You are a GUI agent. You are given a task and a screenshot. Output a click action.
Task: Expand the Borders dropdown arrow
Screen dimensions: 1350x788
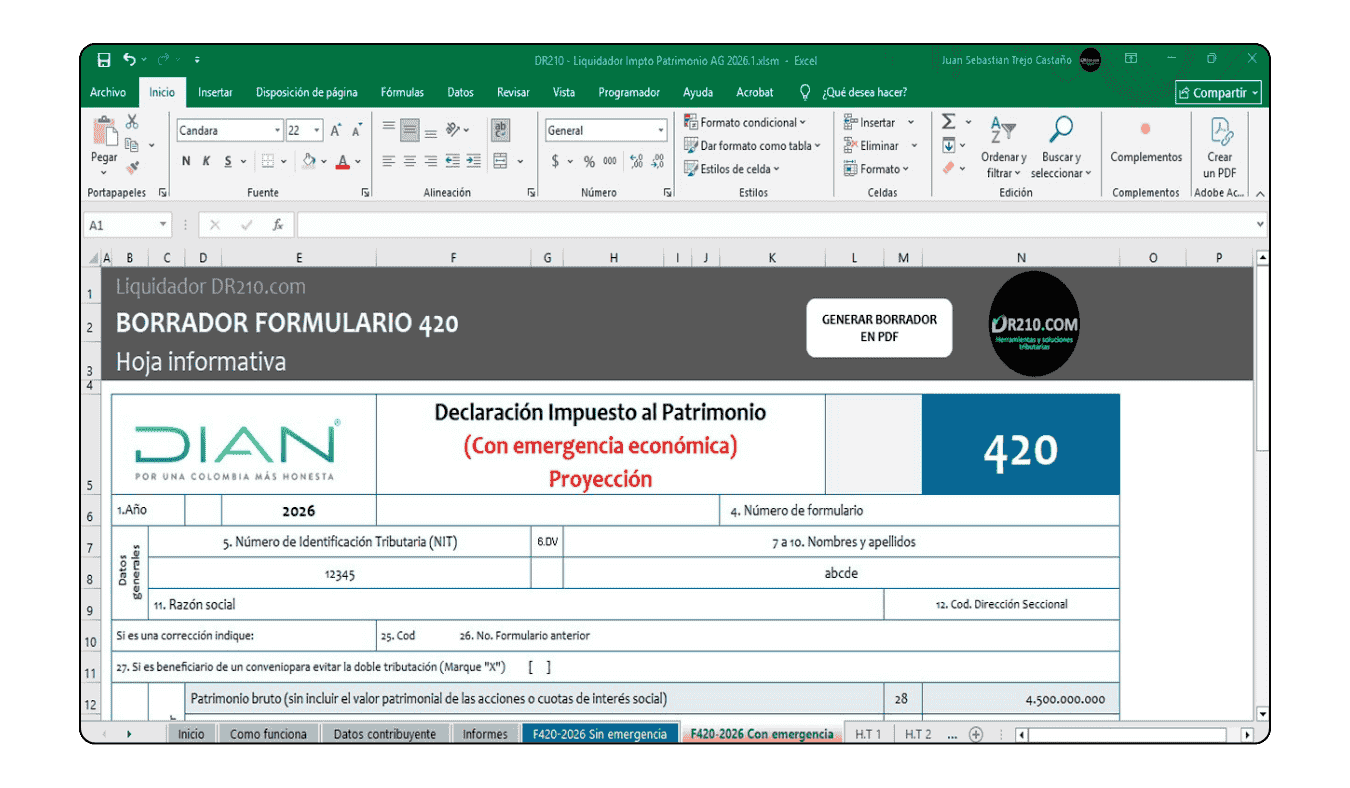[x=283, y=161]
